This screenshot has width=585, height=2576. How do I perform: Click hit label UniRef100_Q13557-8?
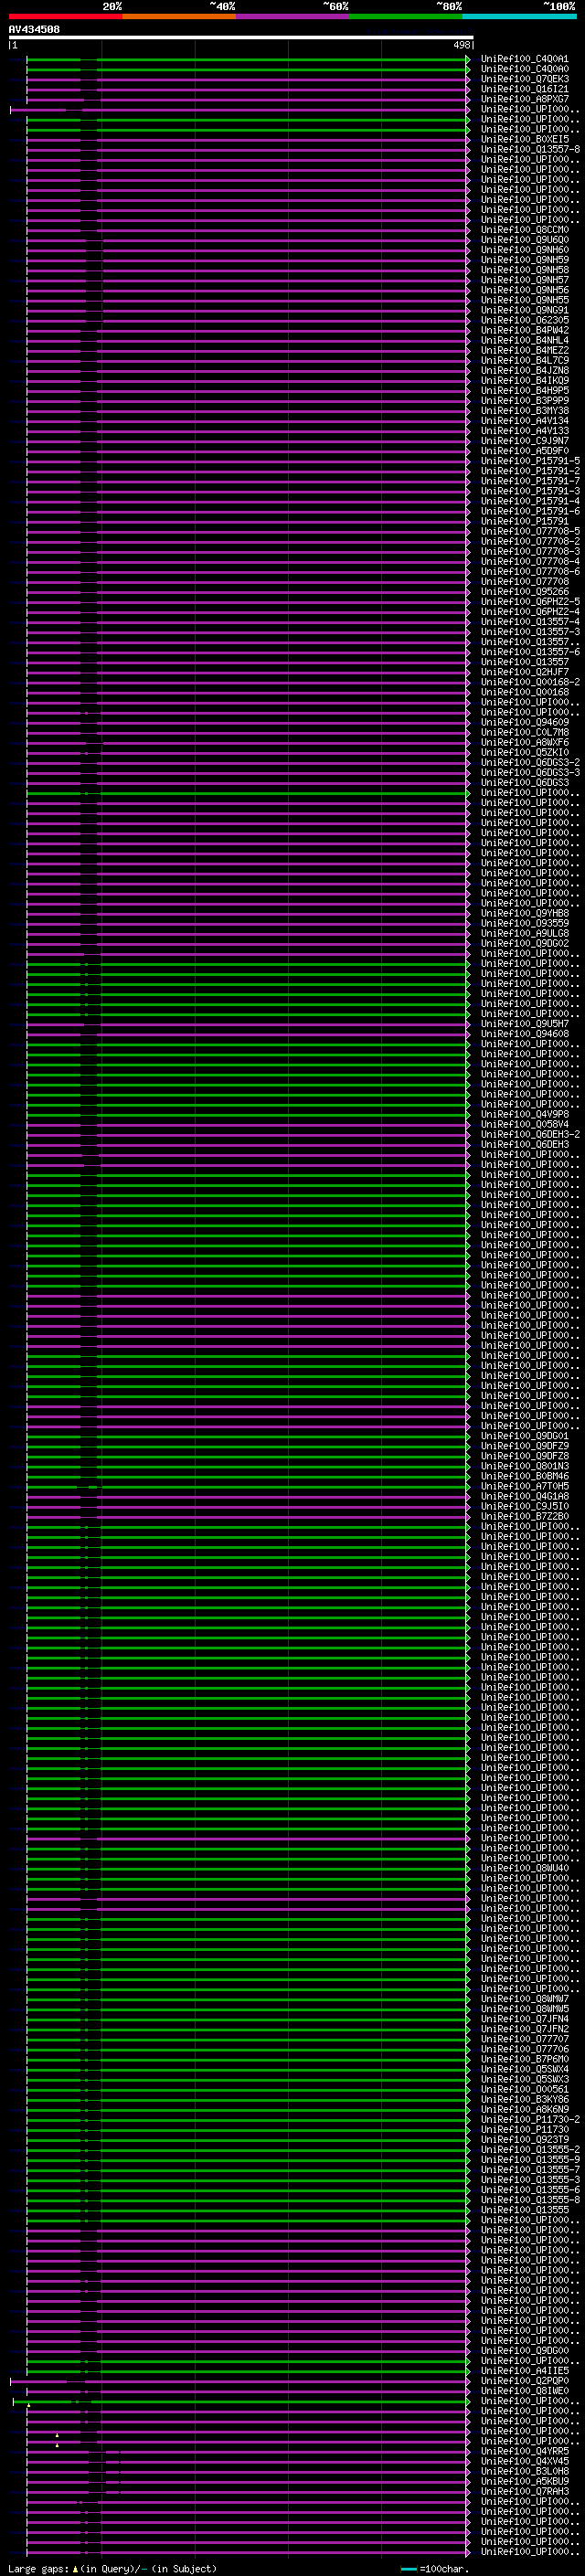tap(530, 149)
